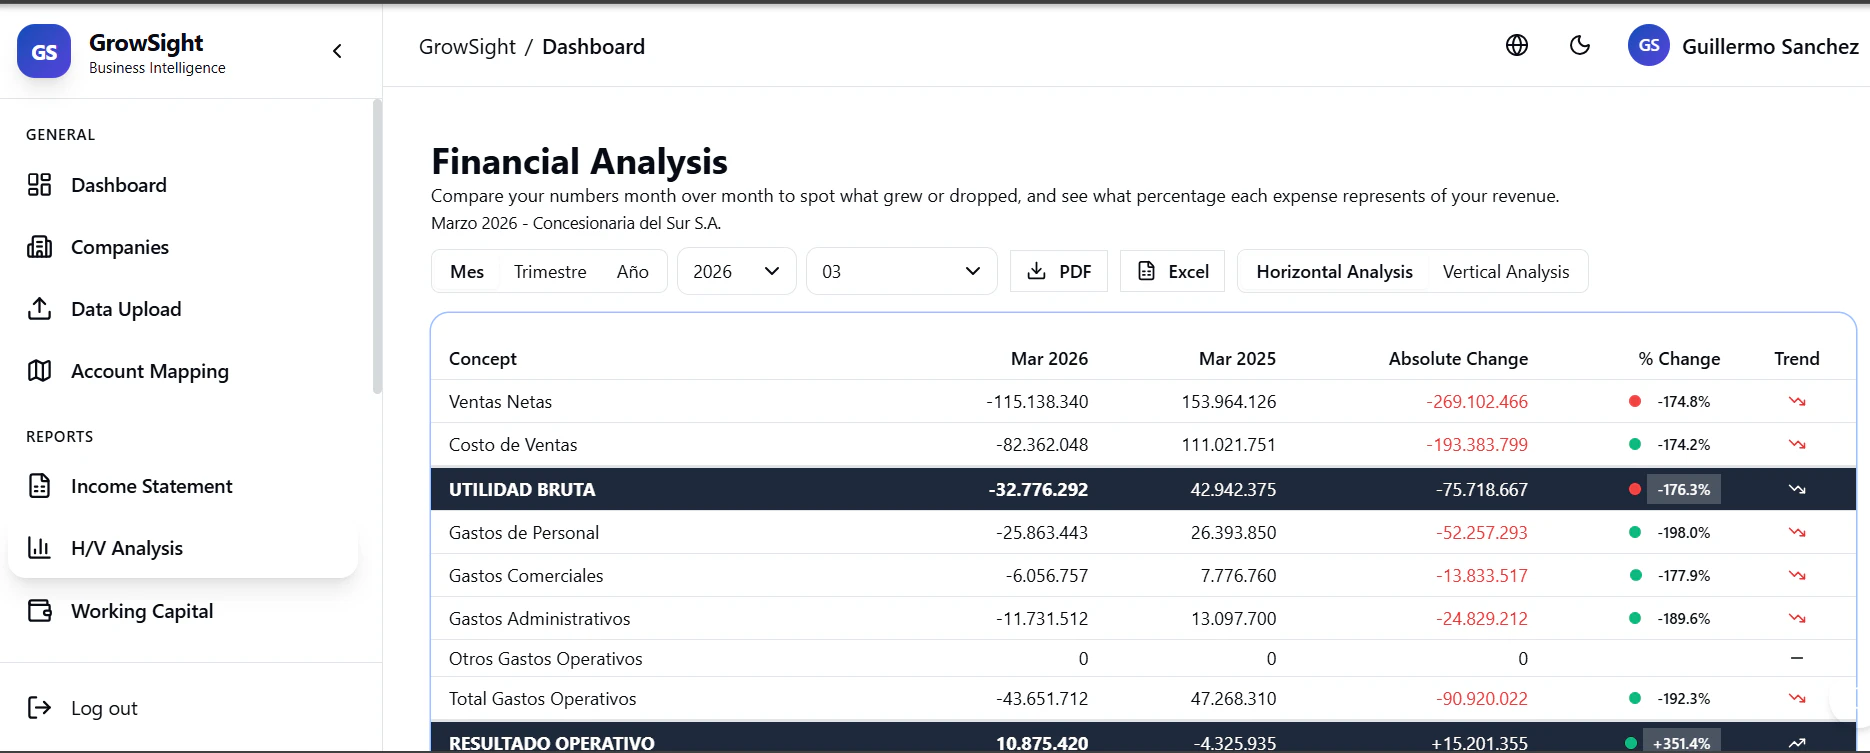Click the trend arrow in Total Gastos Operativos row
This screenshot has height=753, width=1870.
[1797, 698]
